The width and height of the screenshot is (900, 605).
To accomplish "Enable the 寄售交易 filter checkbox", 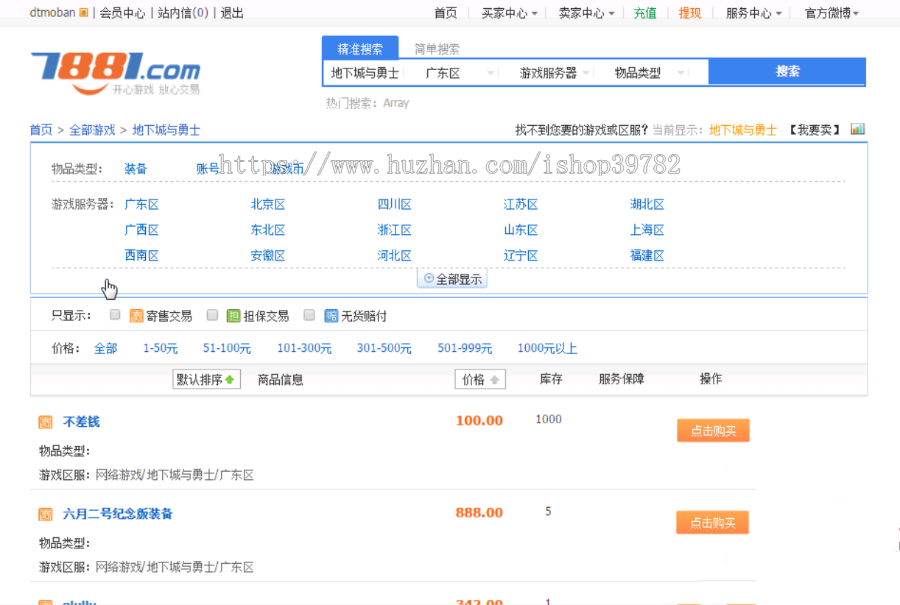I will pos(115,315).
